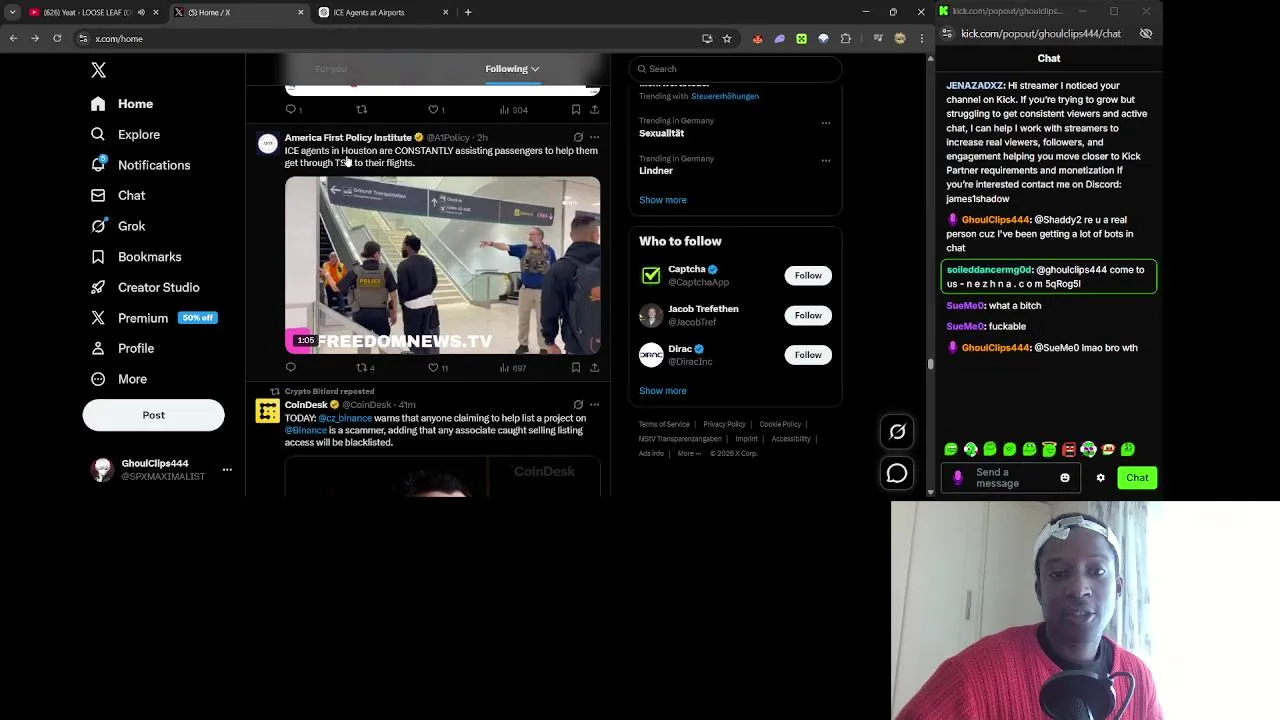Reply to the America First Policy Institute post
Image resolution: width=1280 pixels, height=720 pixels.
tap(291, 367)
